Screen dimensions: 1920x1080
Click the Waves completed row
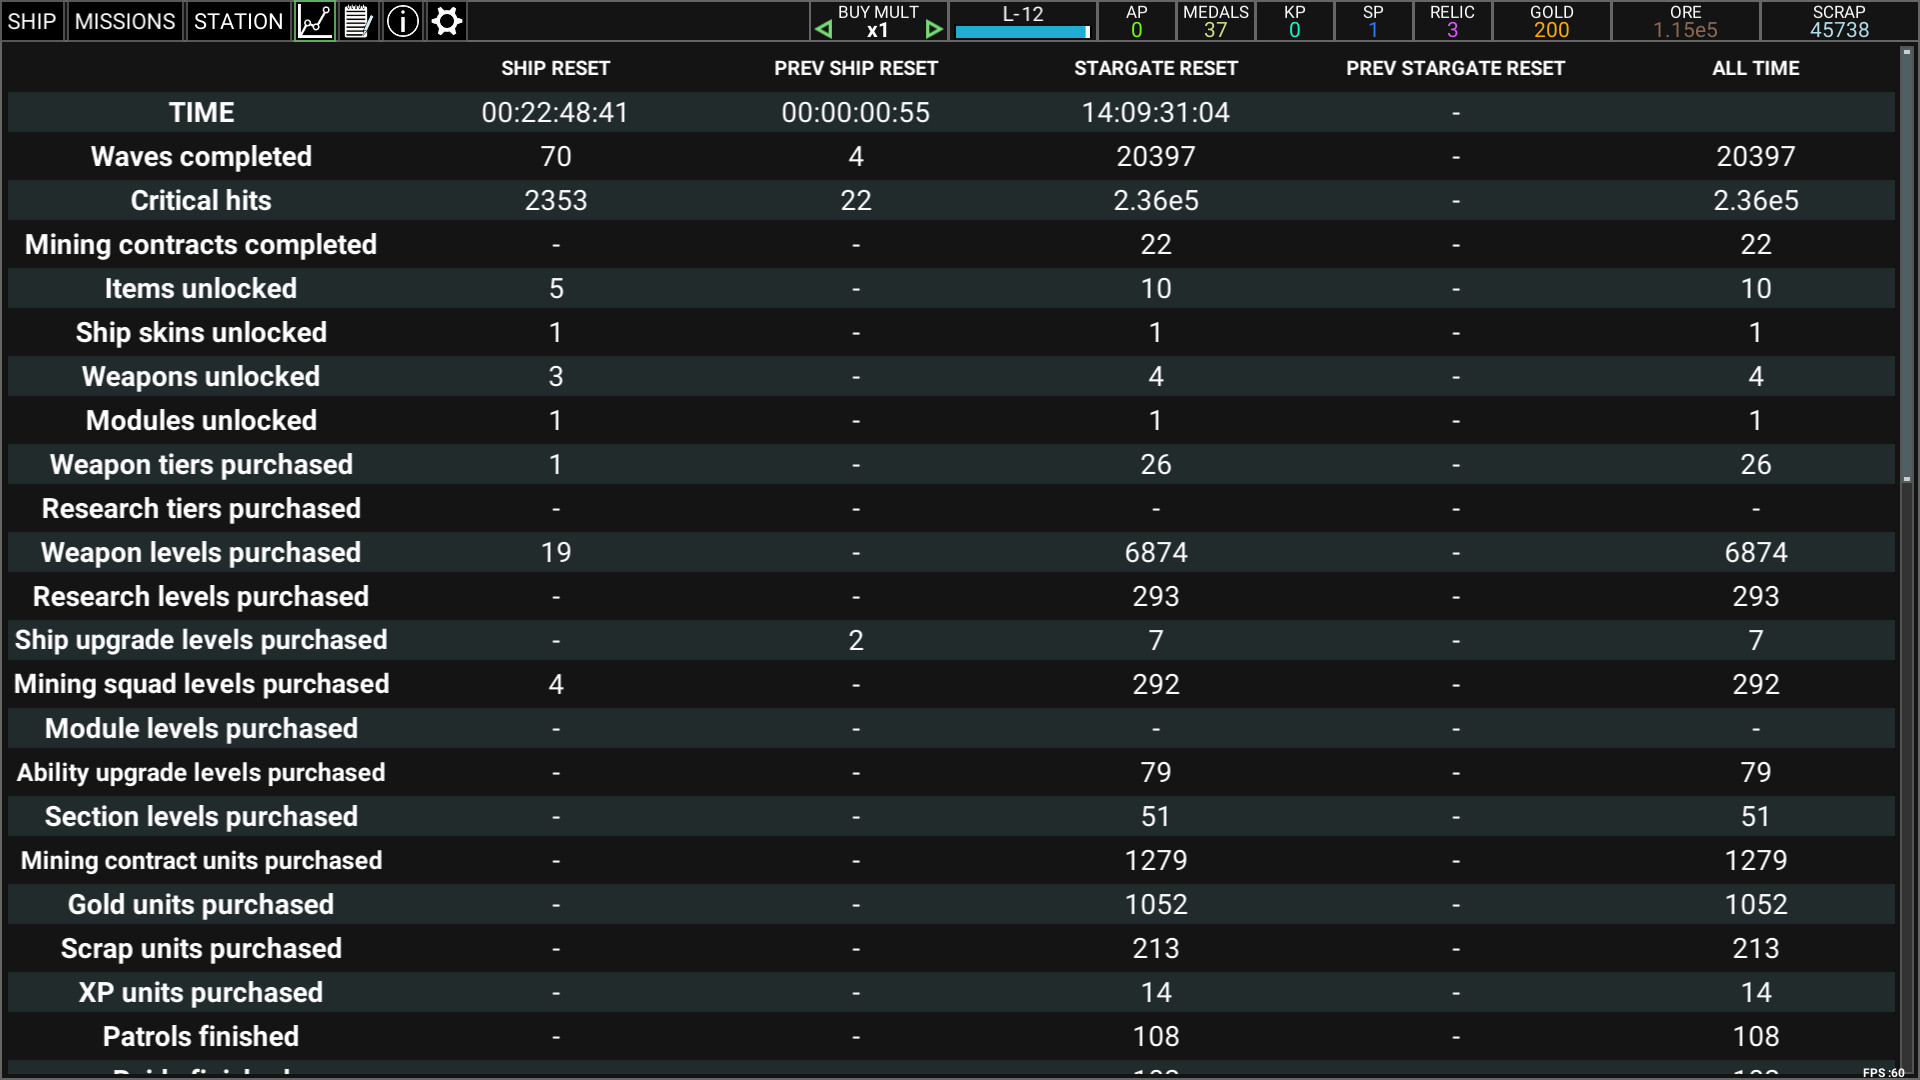[200, 156]
